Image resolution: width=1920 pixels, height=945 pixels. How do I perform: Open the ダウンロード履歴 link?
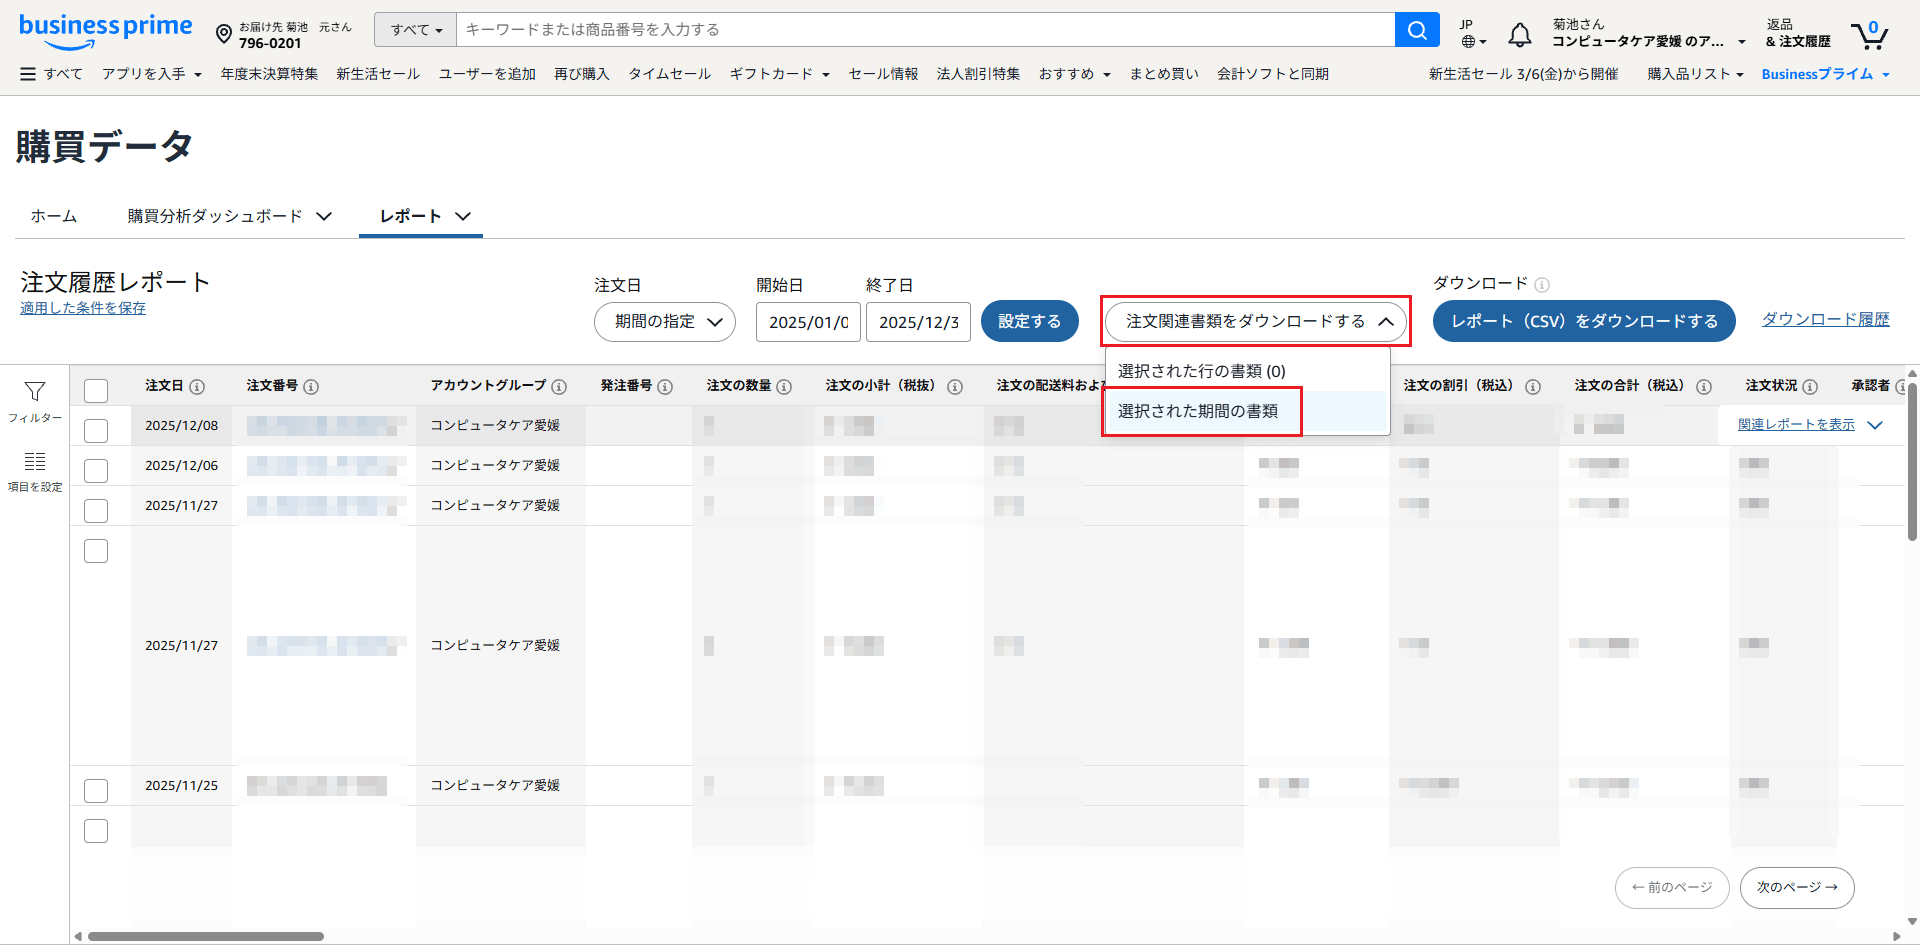click(1825, 319)
